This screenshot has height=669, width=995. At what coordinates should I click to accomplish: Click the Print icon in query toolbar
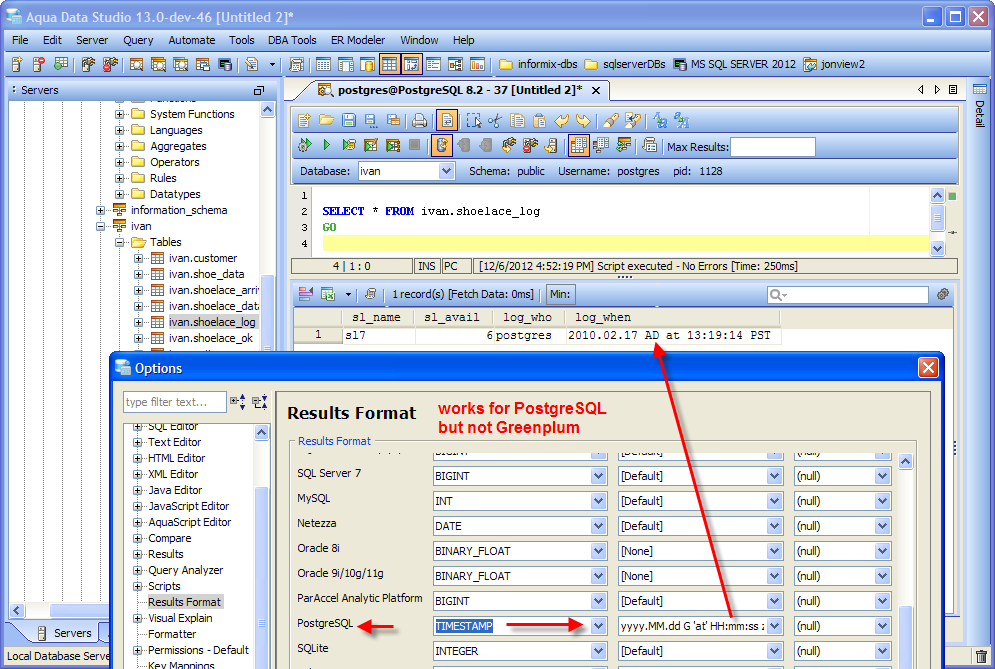click(419, 120)
